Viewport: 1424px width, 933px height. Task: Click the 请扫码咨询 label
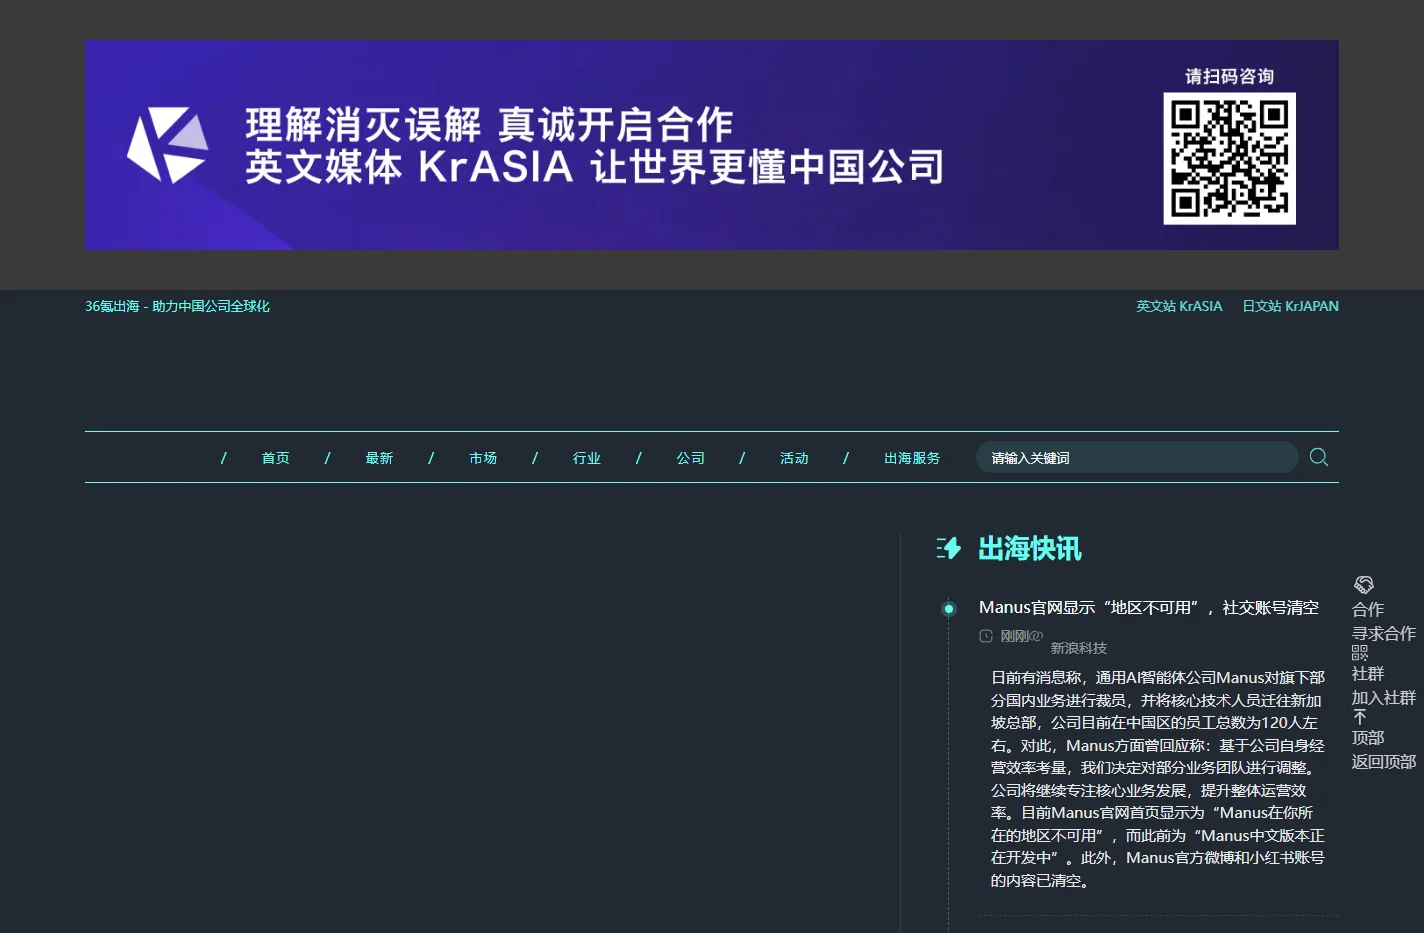(1229, 76)
